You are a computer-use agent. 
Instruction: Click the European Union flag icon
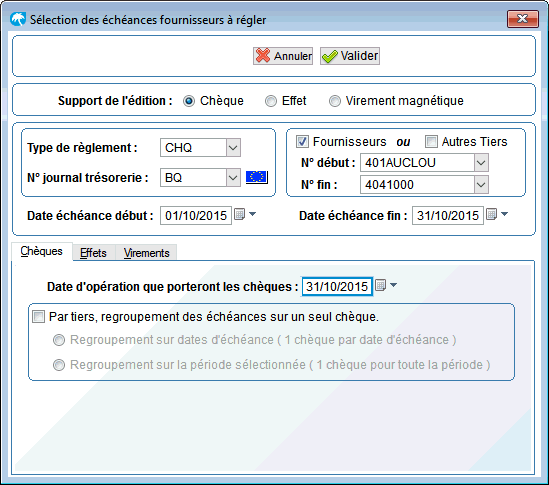(257, 177)
